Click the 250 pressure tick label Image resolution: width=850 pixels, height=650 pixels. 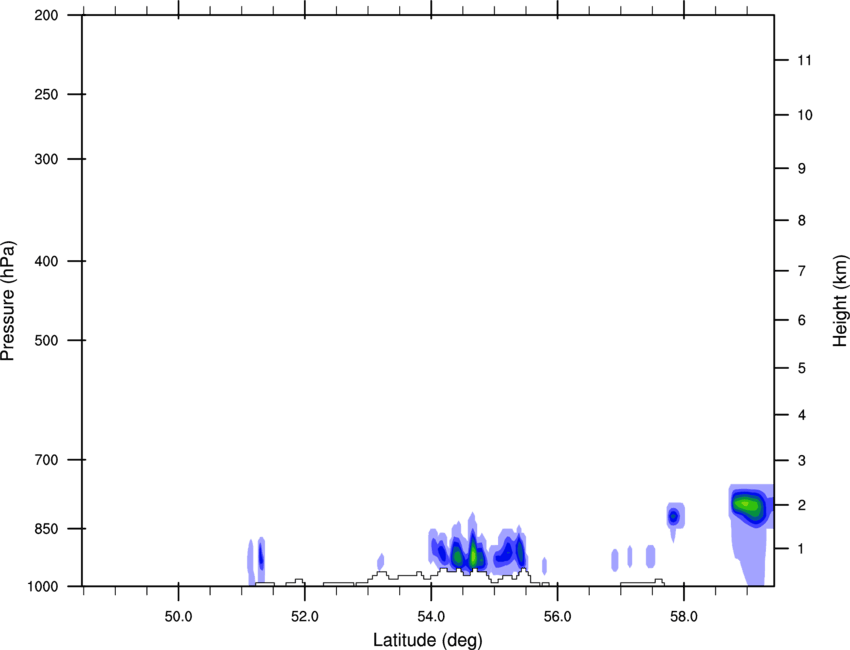click(46, 94)
